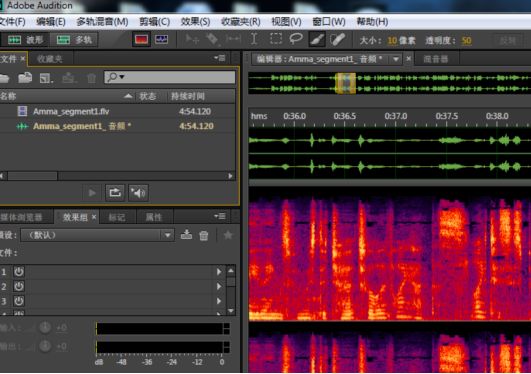Viewport: 531px width, 374px height.
Task: Open the 视图(V) menu
Action: click(x=286, y=22)
